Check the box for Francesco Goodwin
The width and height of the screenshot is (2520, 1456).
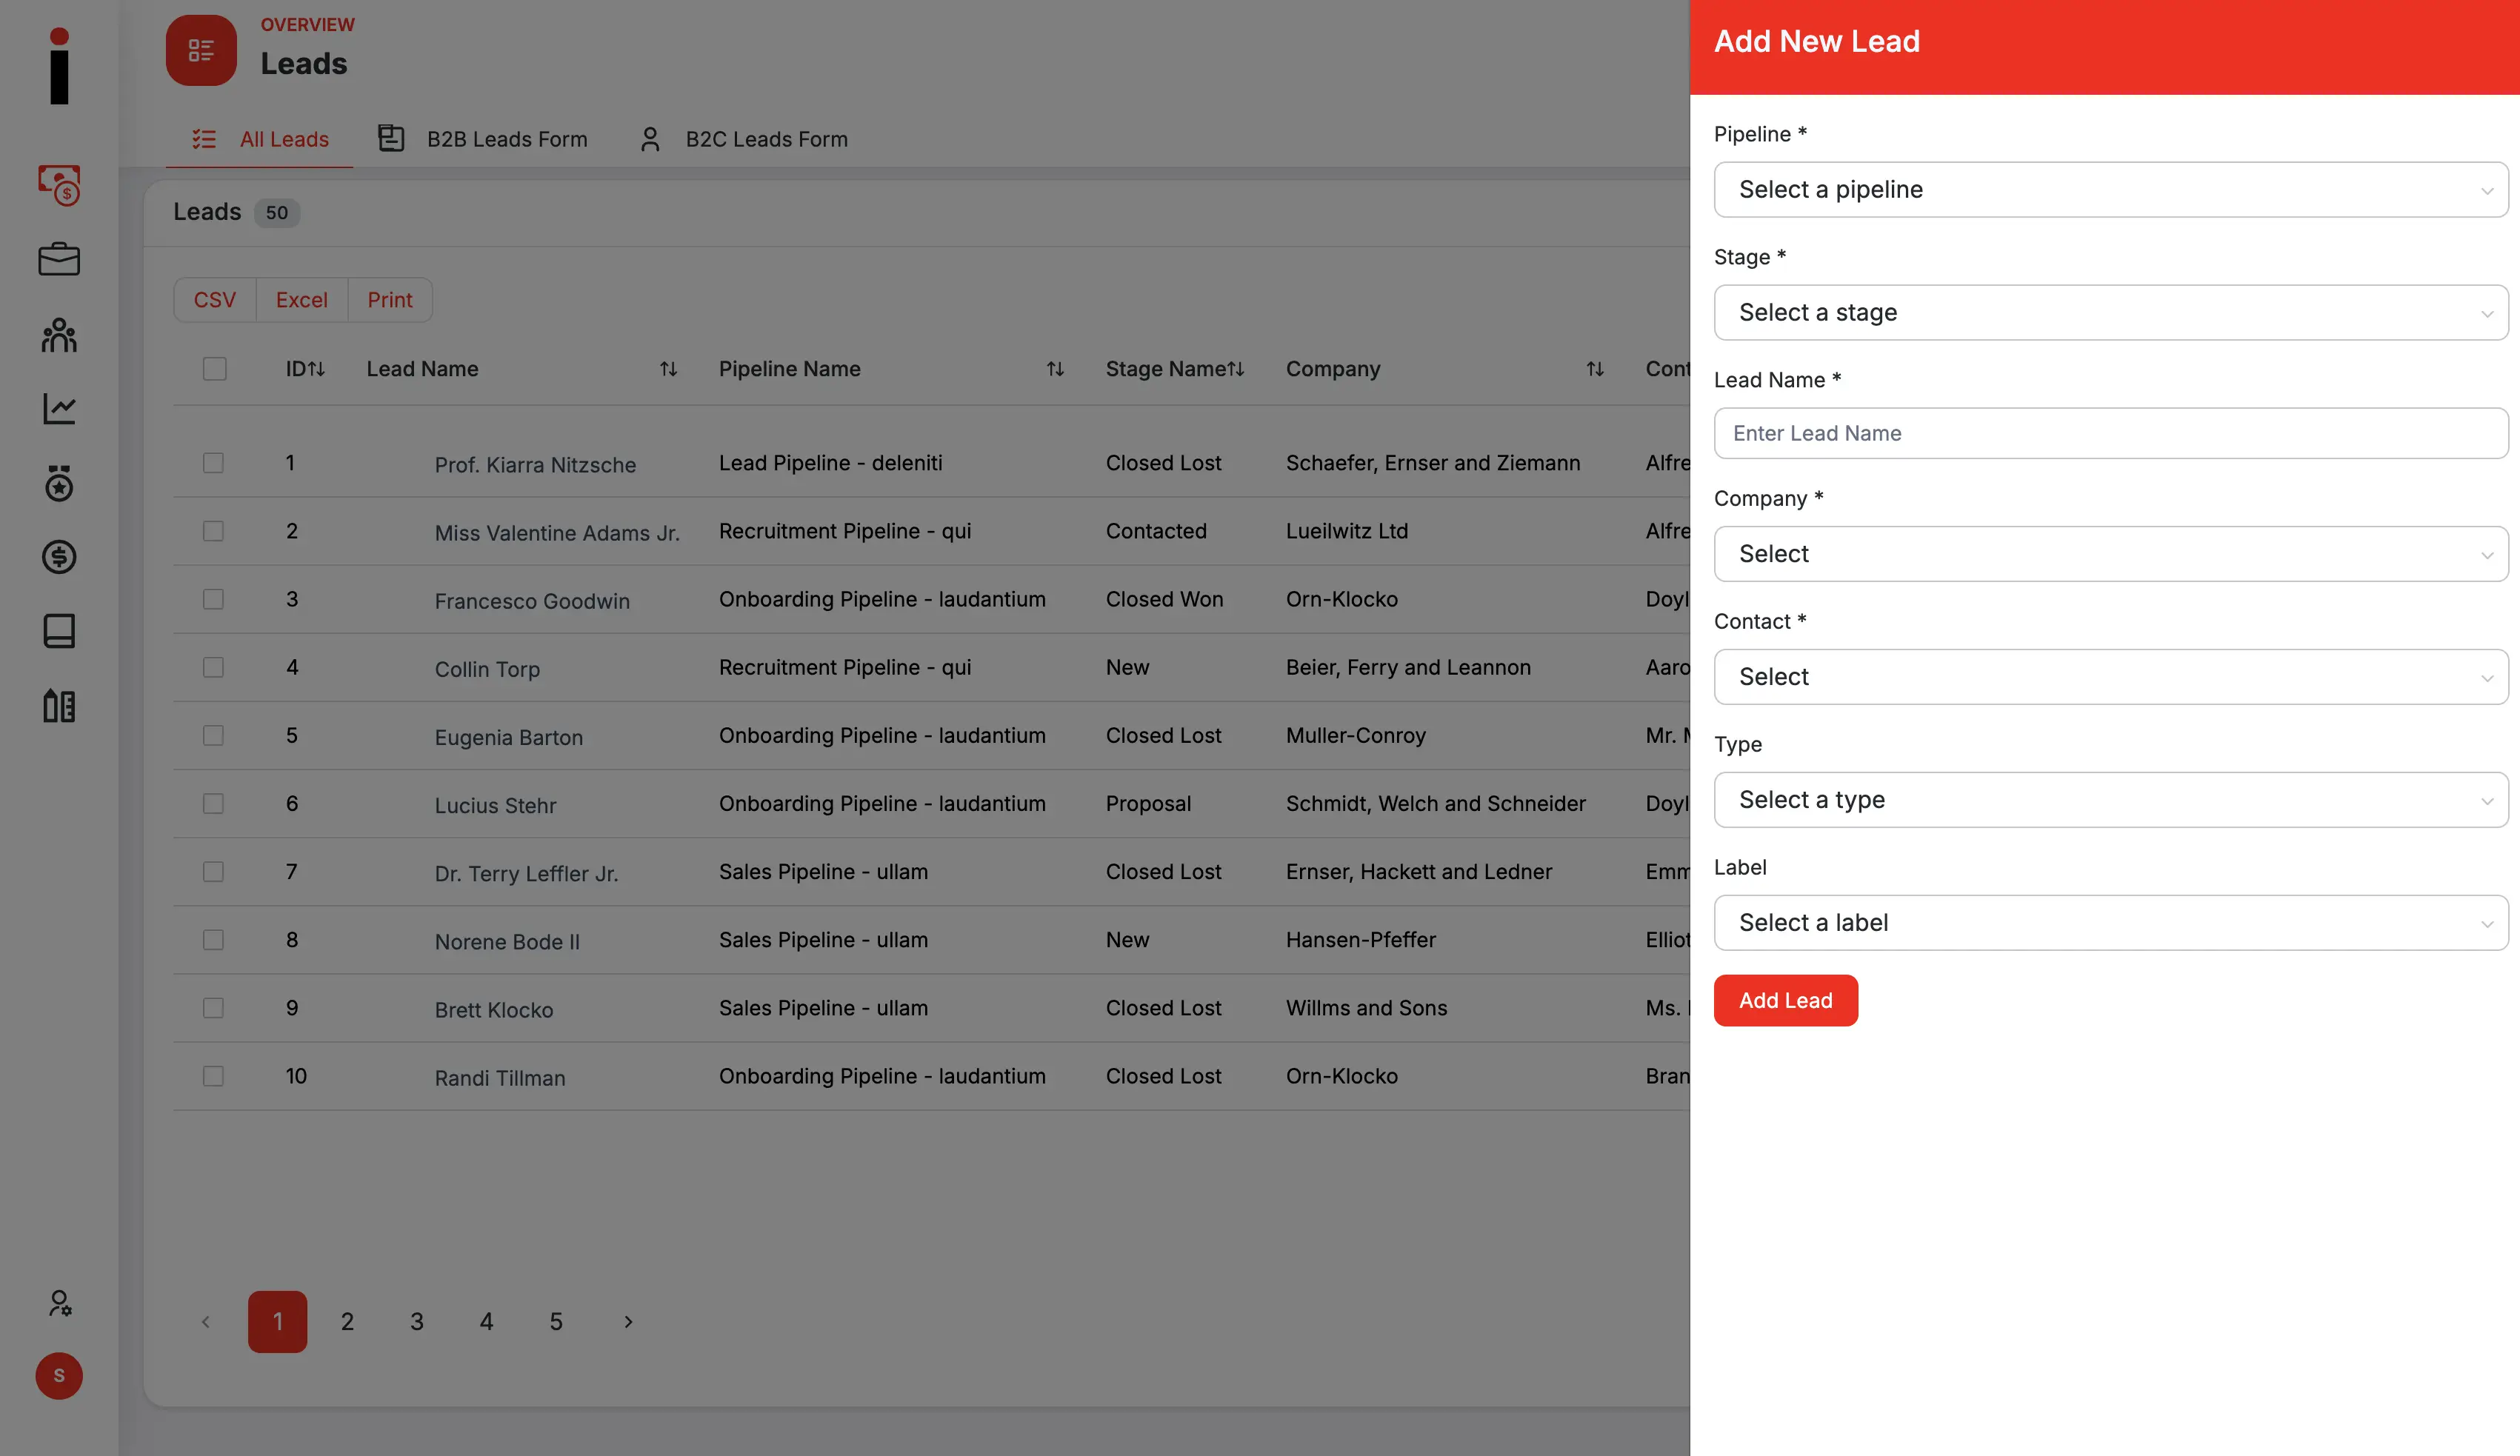click(x=213, y=599)
